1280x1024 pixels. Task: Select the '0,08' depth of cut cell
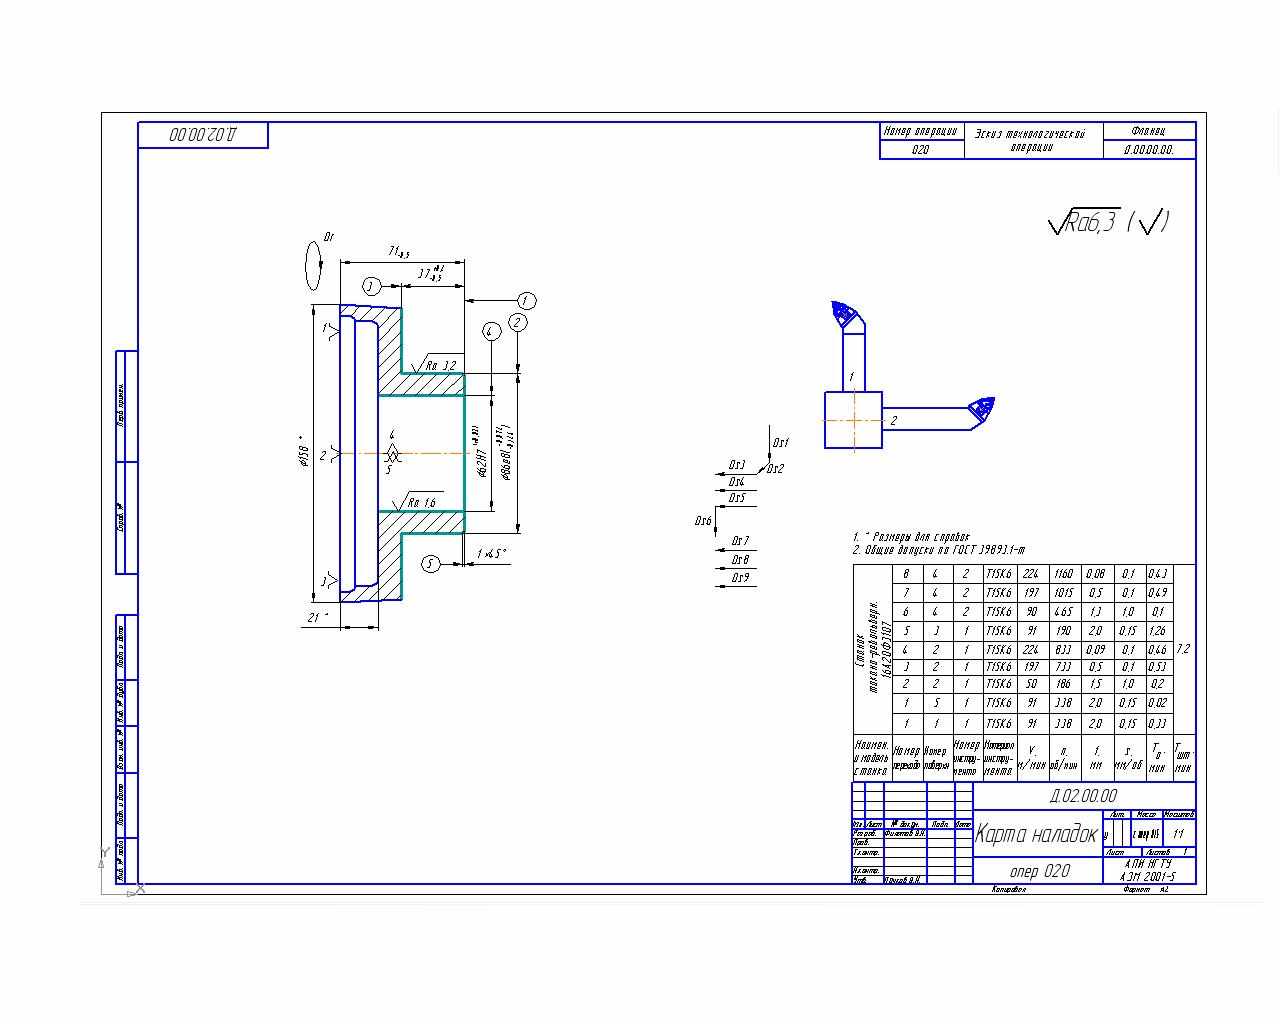coord(1096,575)
